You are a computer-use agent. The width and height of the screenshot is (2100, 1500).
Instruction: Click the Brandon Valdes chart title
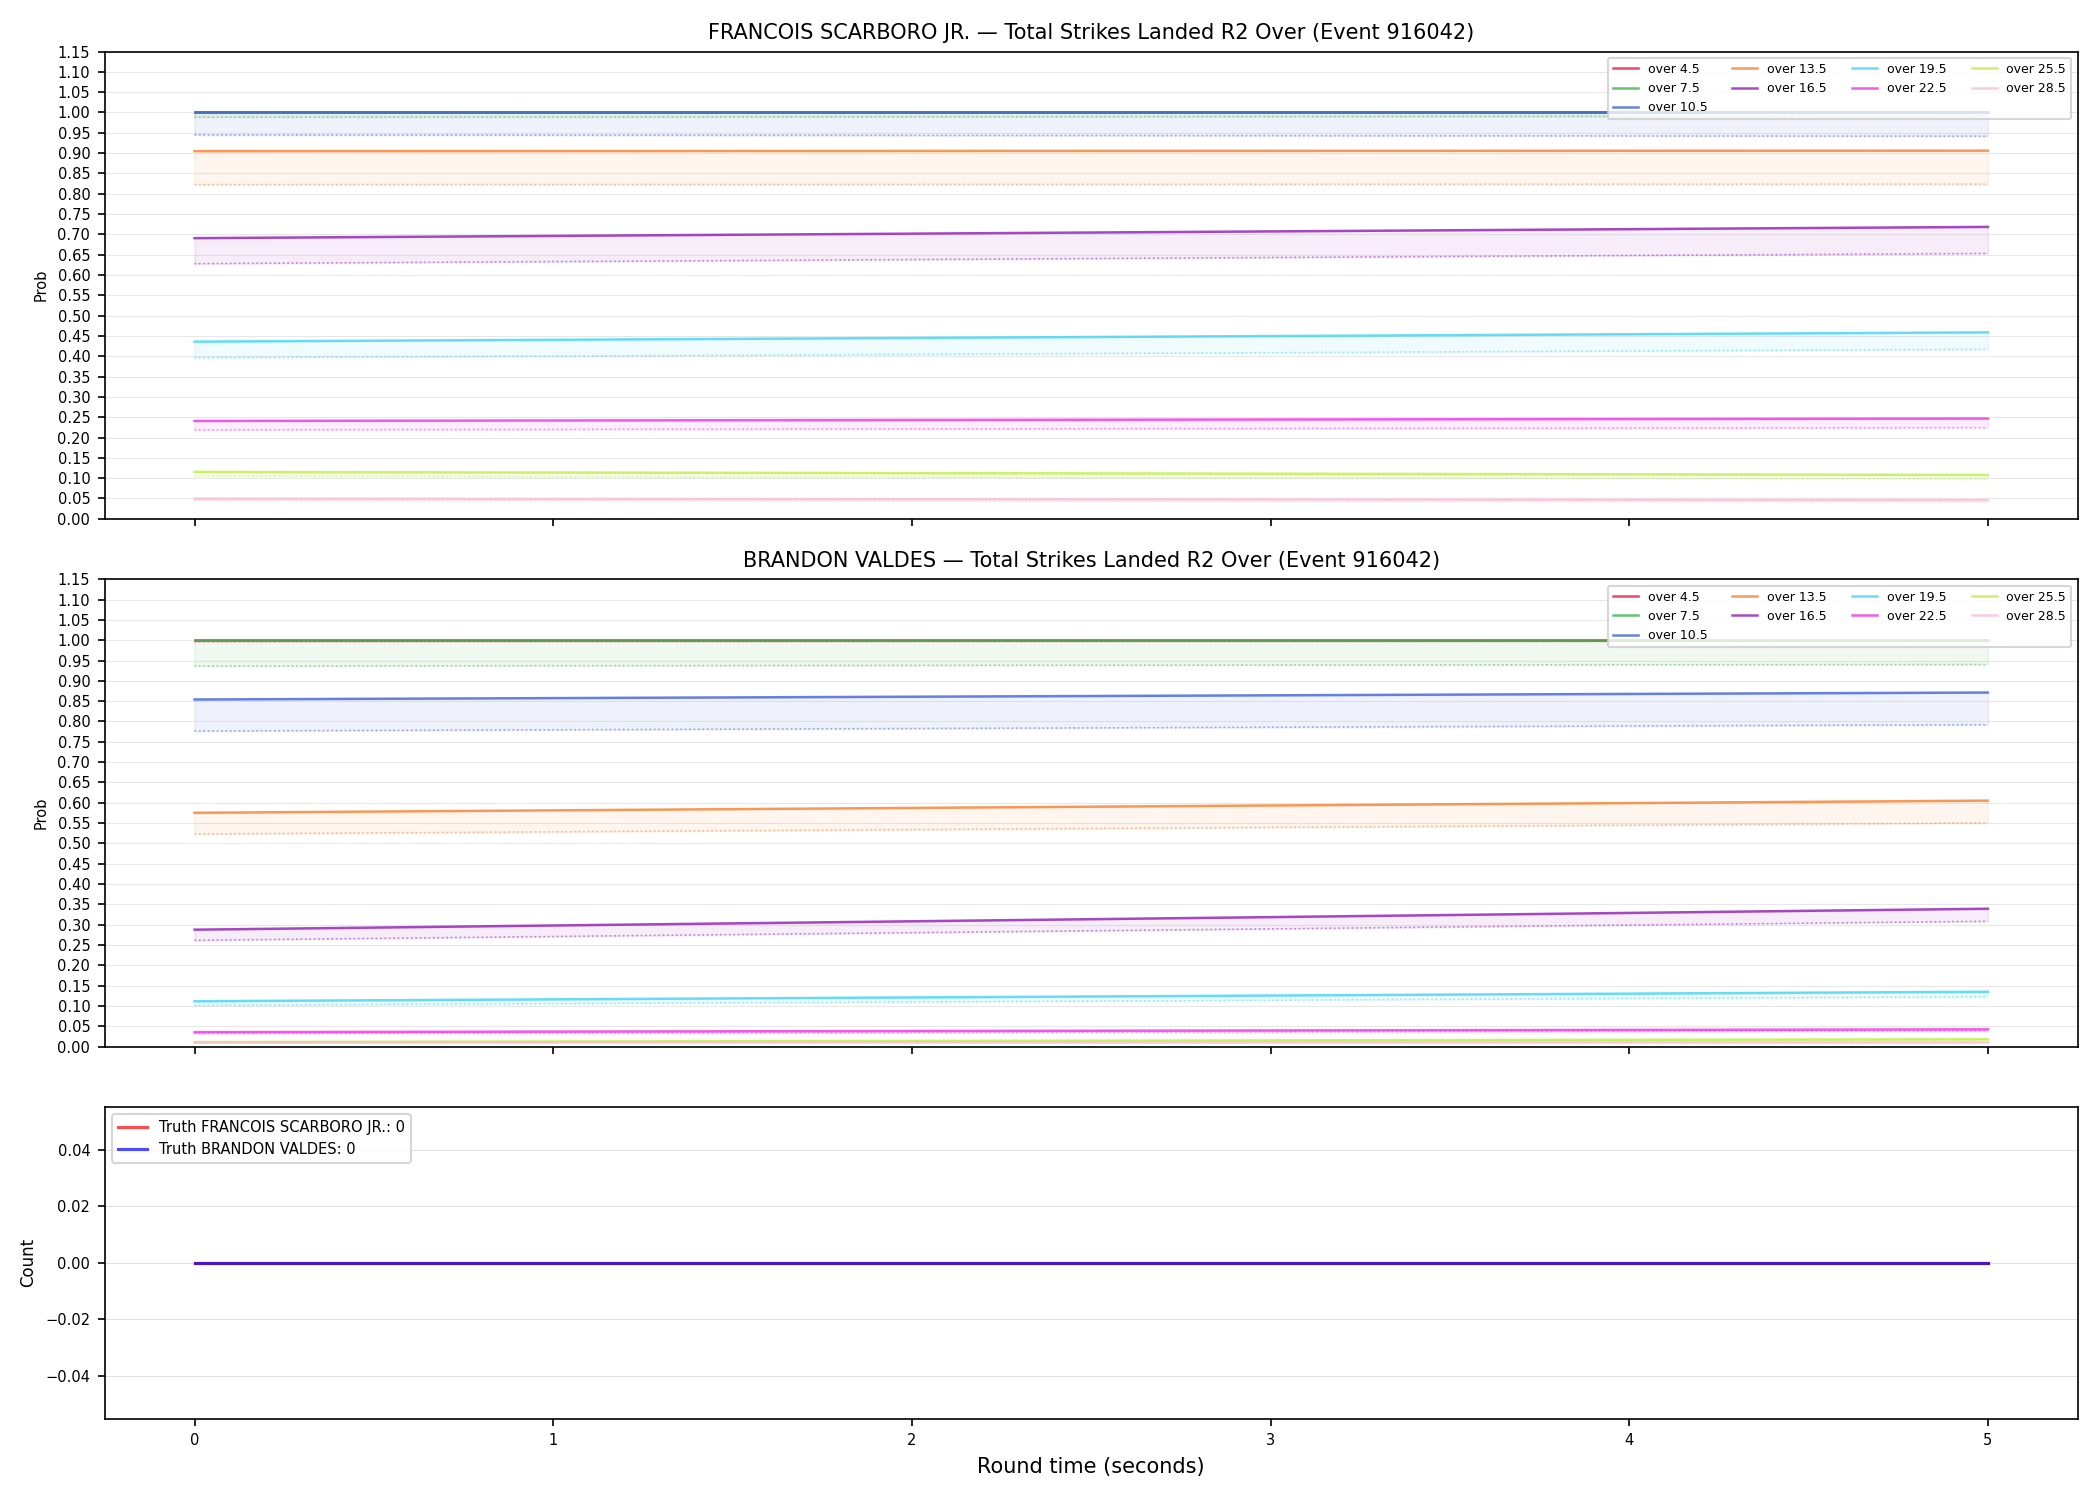coord(1090,560)
